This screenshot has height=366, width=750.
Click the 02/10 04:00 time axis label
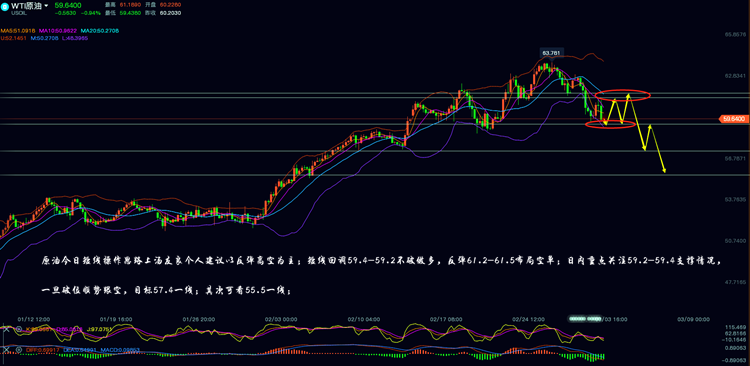pos(364,319)
